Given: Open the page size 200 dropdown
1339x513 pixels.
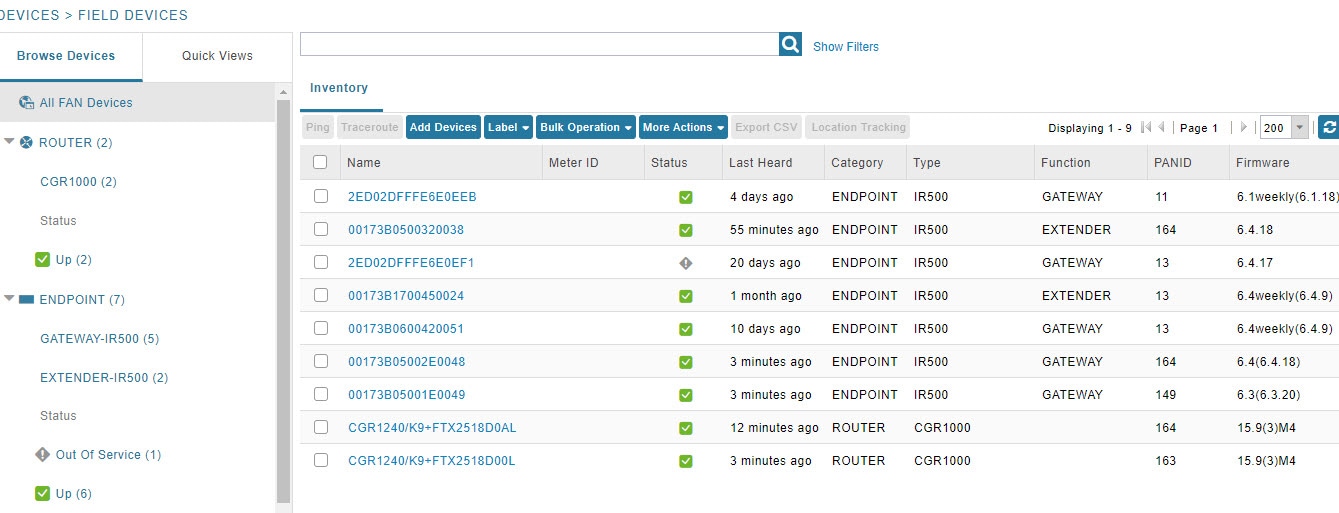Looking at the screenshot, I should pos(1299,128).
